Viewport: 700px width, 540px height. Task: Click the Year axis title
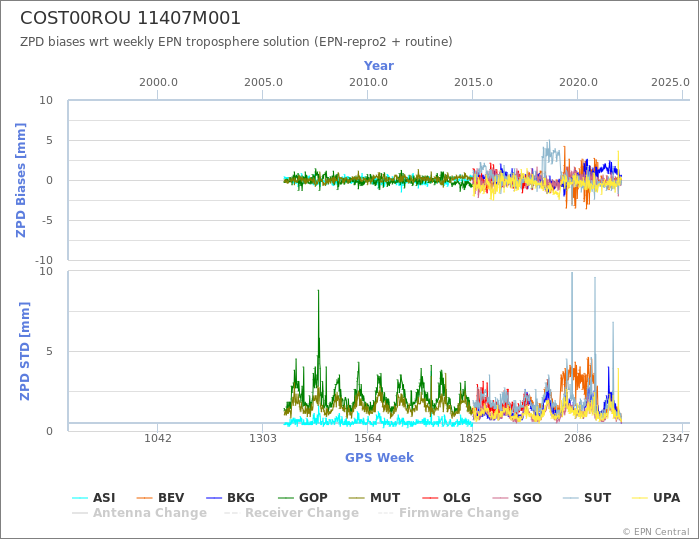(379, 66)
